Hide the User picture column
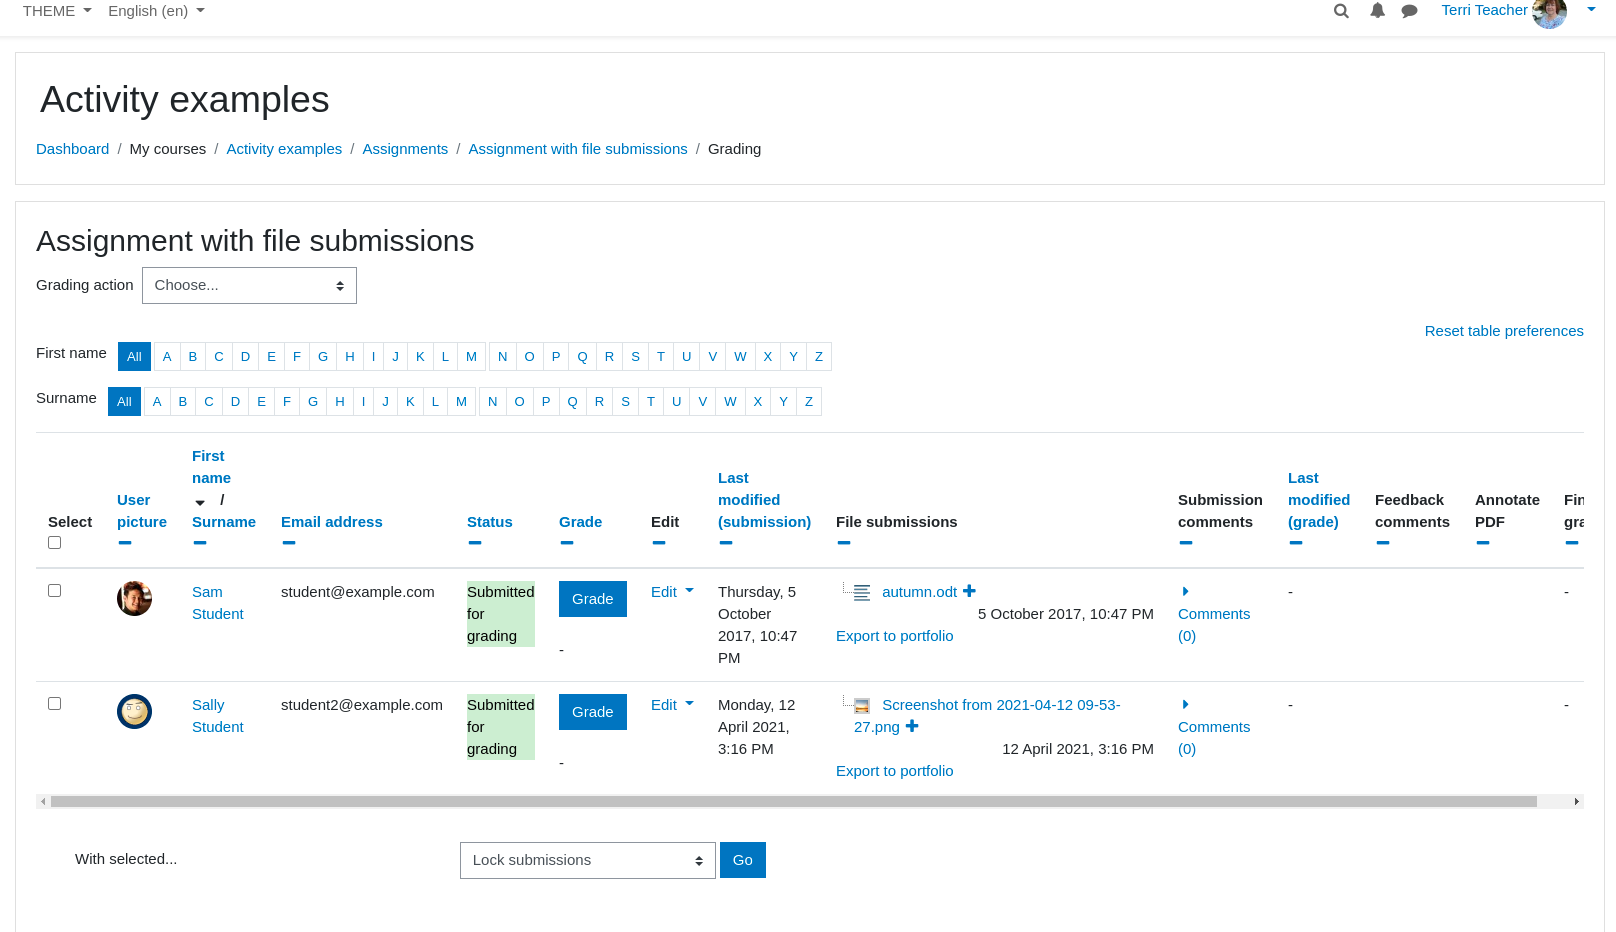1616x932 pixels. (125, 543)
